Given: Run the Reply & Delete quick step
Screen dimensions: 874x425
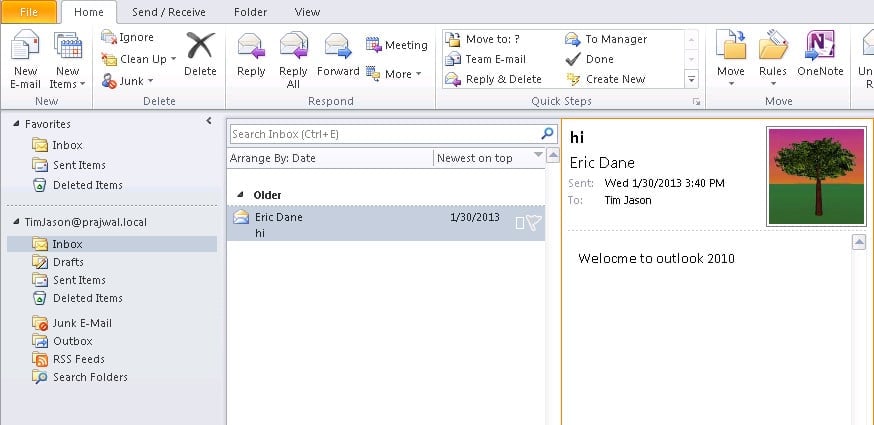Looking at the screenshot, I should tap(493, 79).
